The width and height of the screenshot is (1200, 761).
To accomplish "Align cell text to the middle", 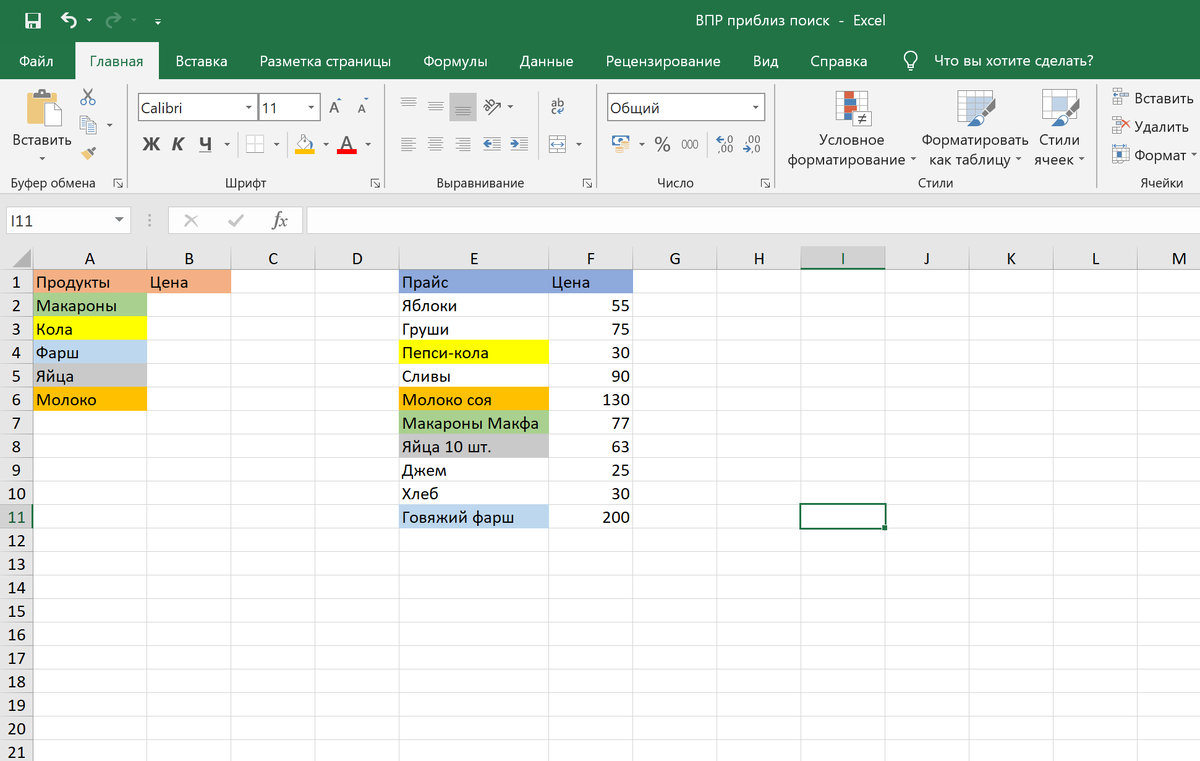I will 435,105.
